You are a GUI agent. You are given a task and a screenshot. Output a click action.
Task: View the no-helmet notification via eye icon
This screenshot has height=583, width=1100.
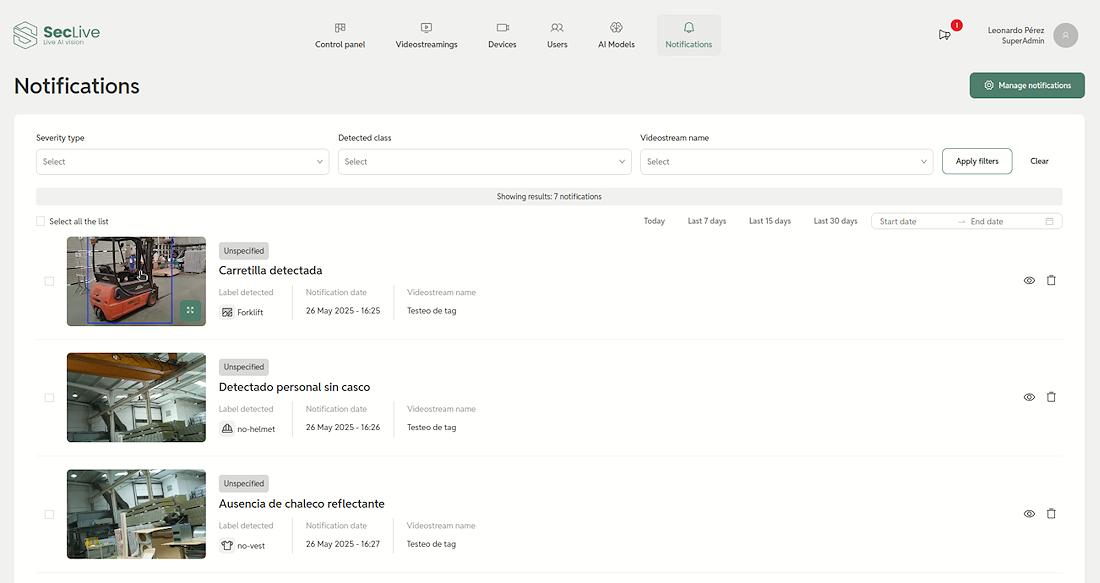1029,397
